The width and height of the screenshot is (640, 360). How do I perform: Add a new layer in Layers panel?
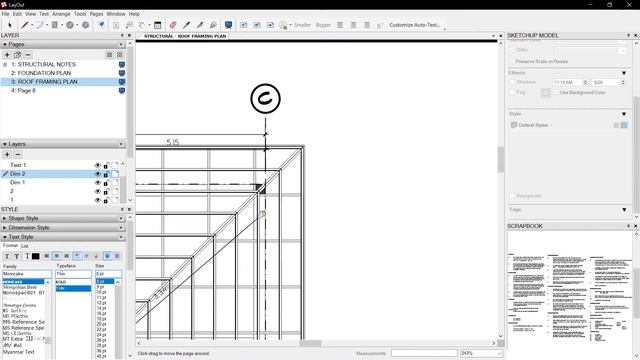[x=7, y=154]
